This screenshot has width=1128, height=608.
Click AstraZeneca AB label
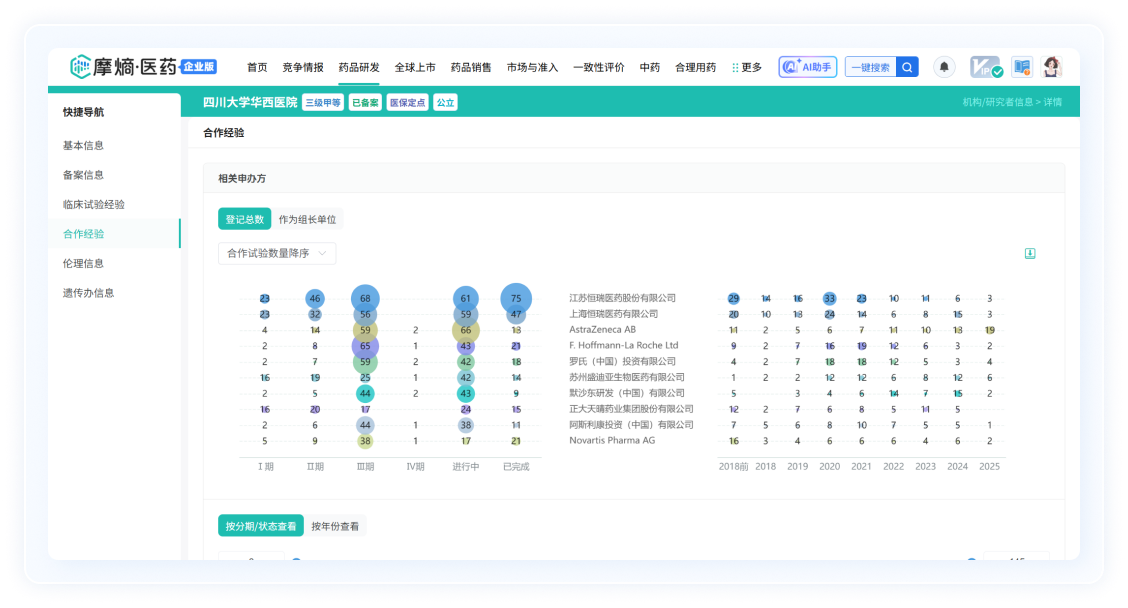point(602,330)
